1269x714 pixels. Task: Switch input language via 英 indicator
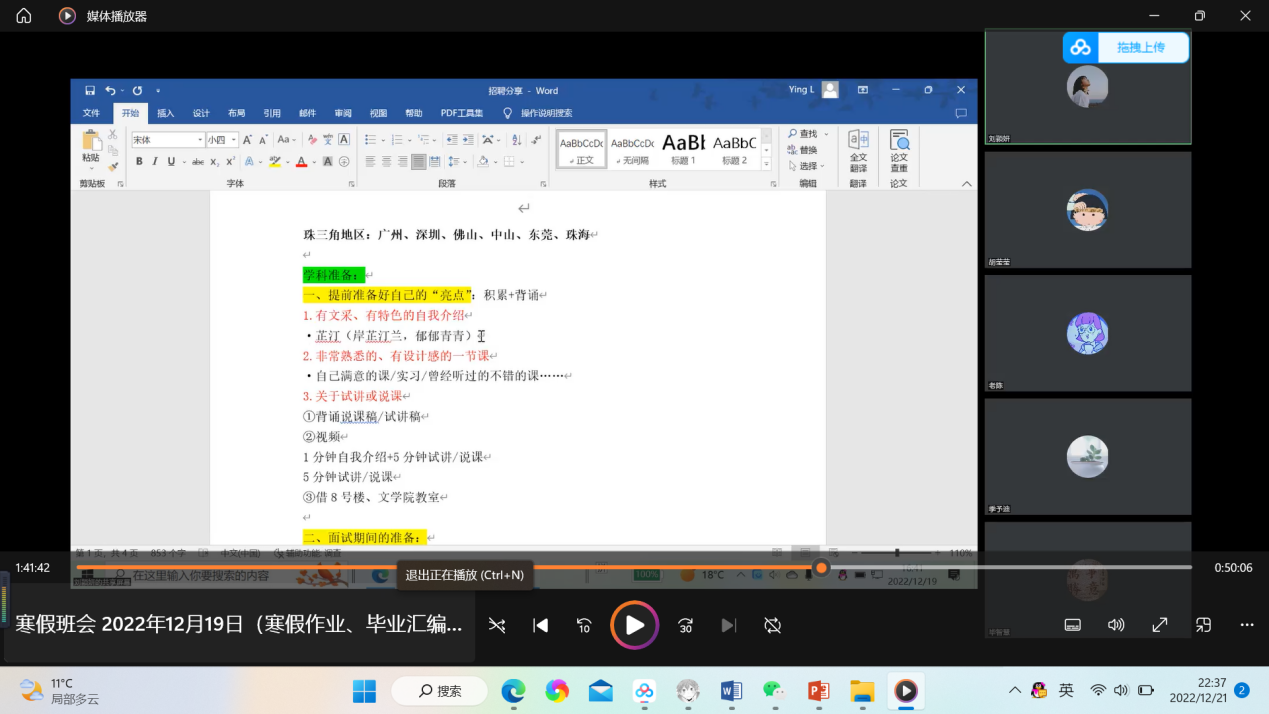pyautogui.click(x=1067, y=690)
